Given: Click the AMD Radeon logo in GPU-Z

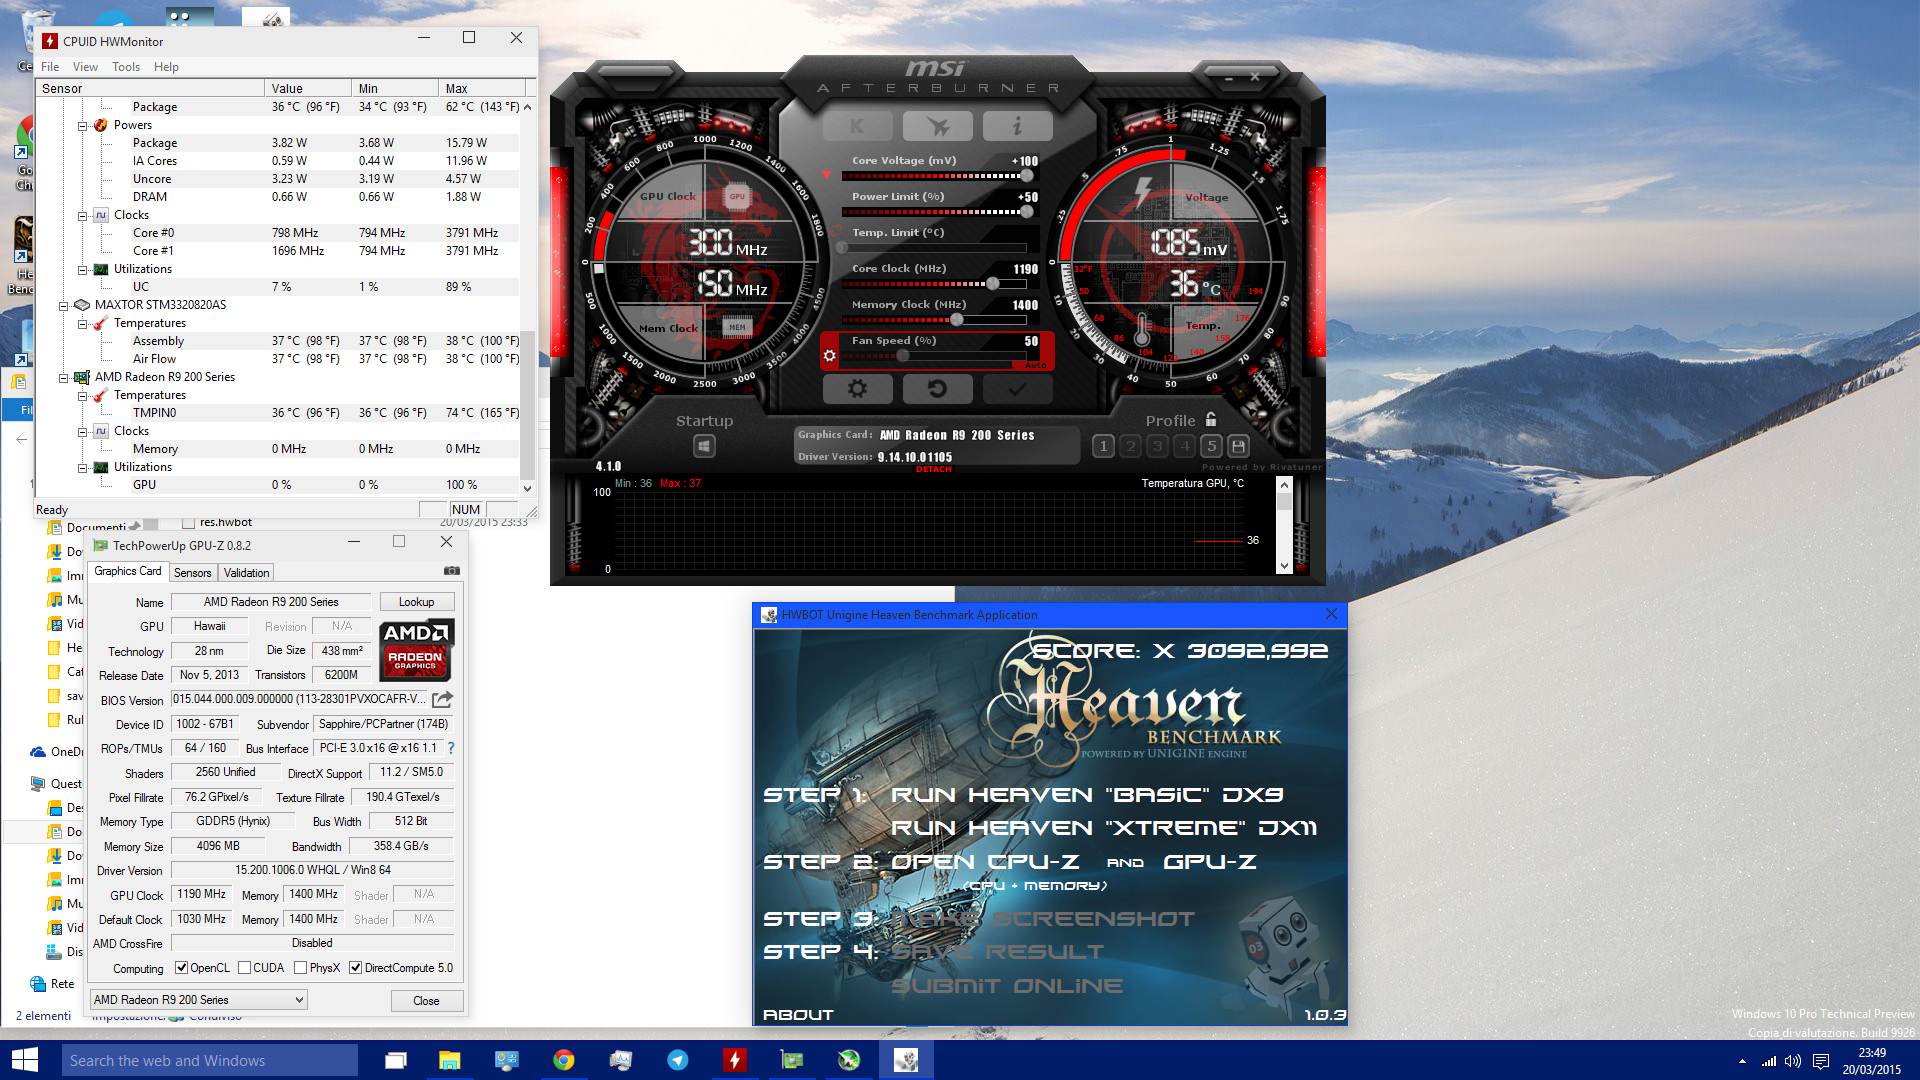Looking at the screenshot, I should pos(417,650).
